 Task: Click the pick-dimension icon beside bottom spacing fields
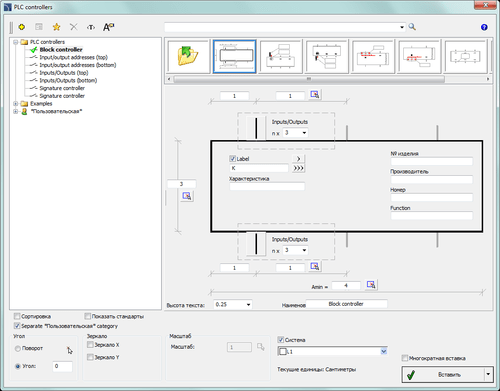coord(315,266)
